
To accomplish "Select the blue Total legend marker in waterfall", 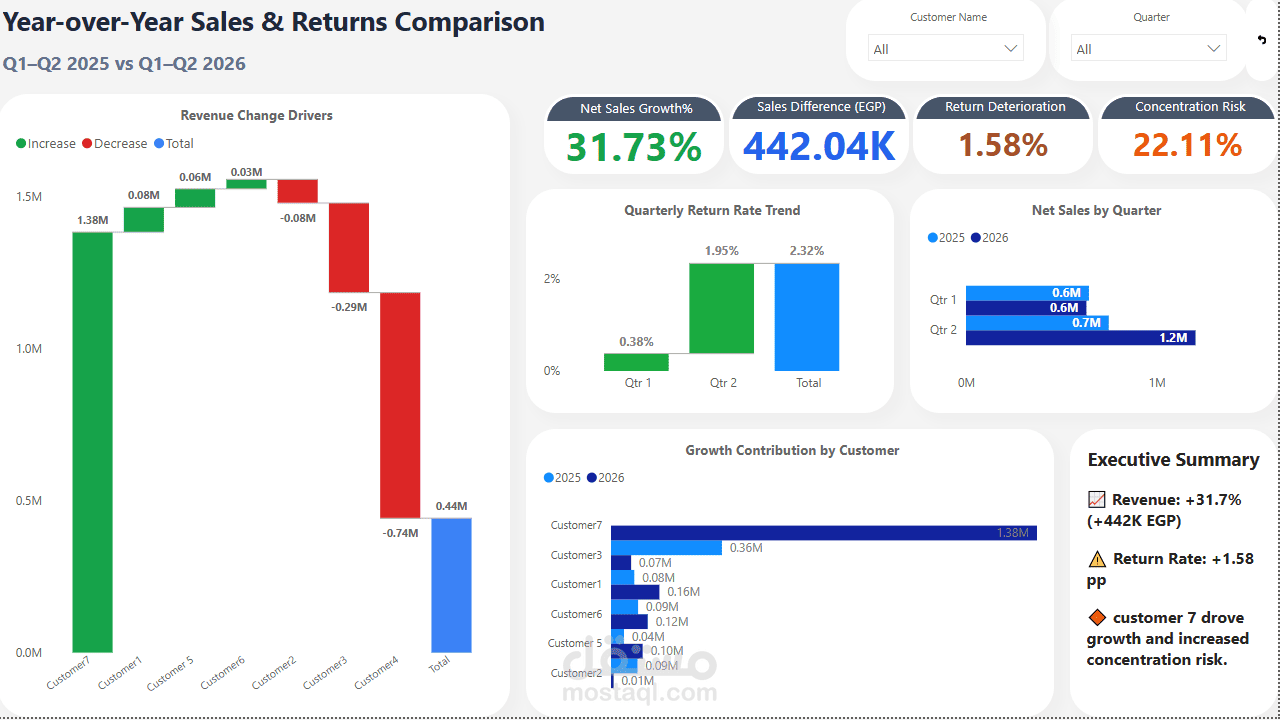I will pos(159,144).
